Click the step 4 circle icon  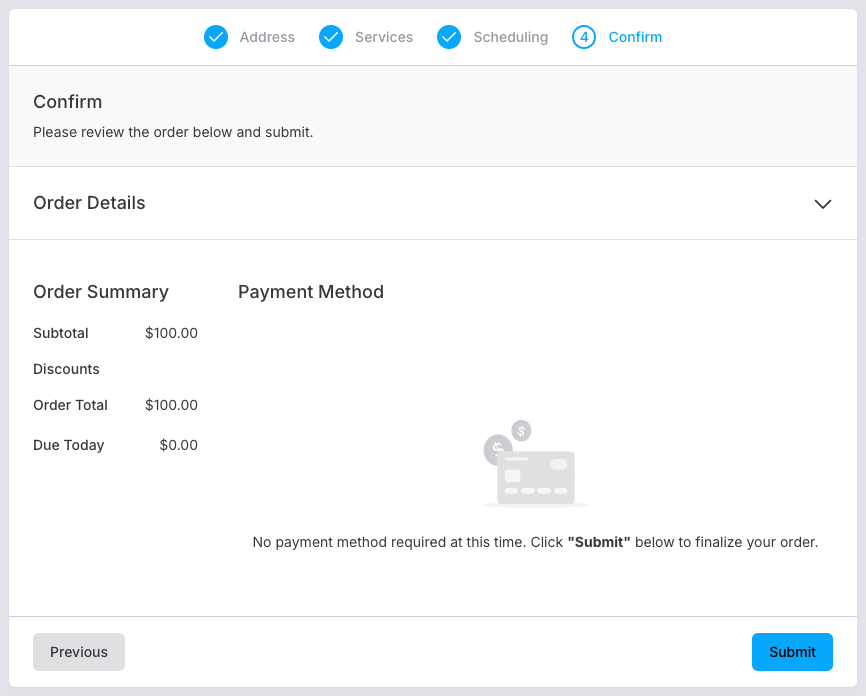584,37
